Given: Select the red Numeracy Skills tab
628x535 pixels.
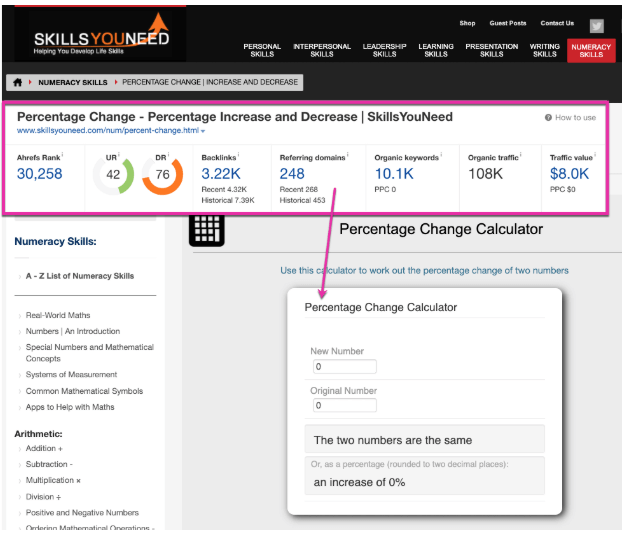Looking at the screenshot, I should click(x=591, y=51).
